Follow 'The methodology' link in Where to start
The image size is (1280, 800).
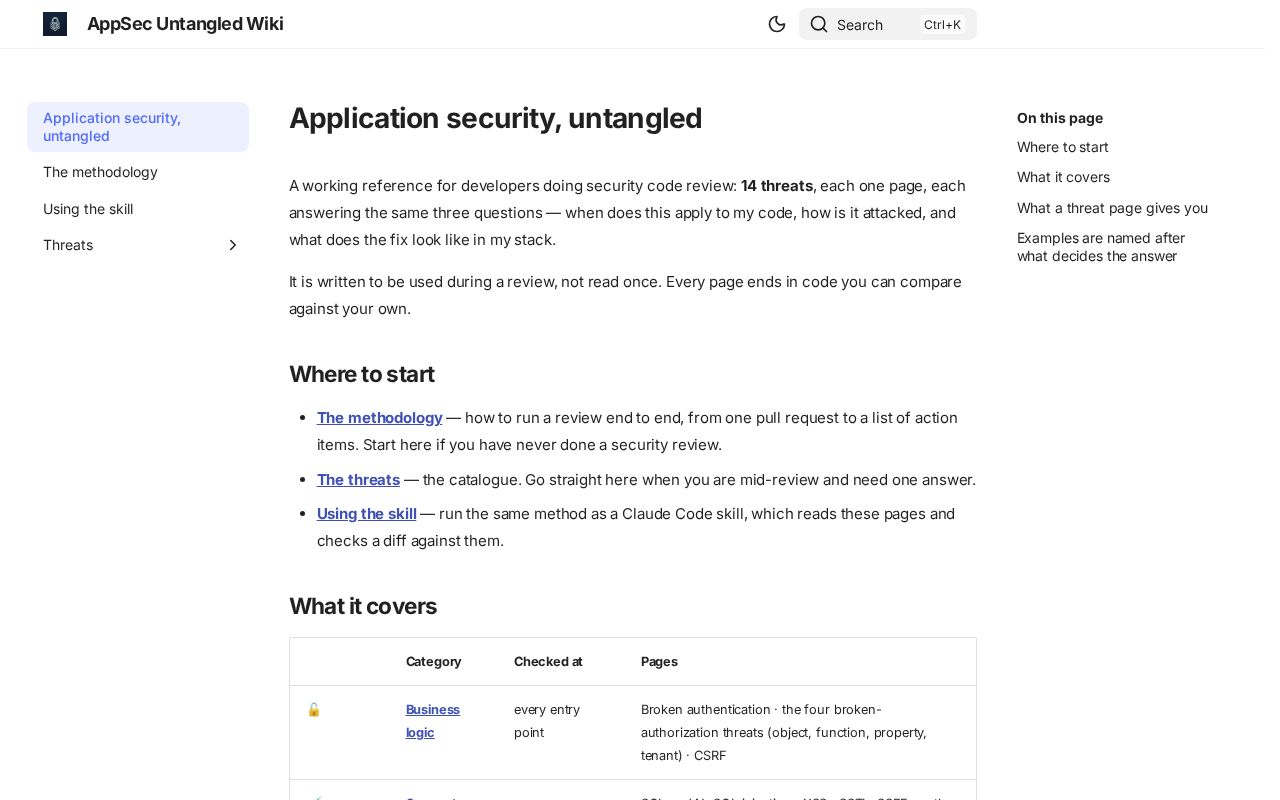click(x=380, y=418)
